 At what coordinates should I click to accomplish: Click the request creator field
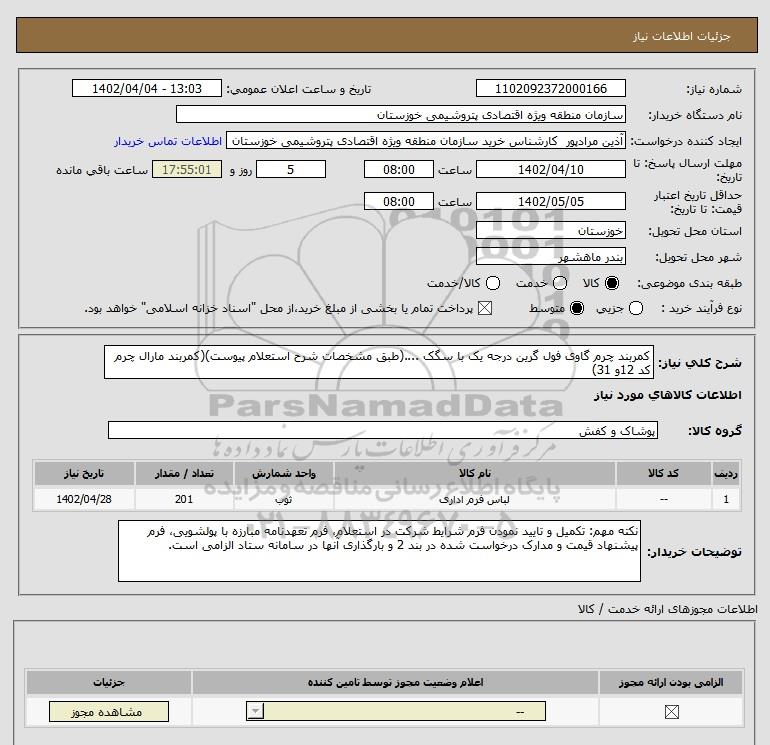click(426, 141)
